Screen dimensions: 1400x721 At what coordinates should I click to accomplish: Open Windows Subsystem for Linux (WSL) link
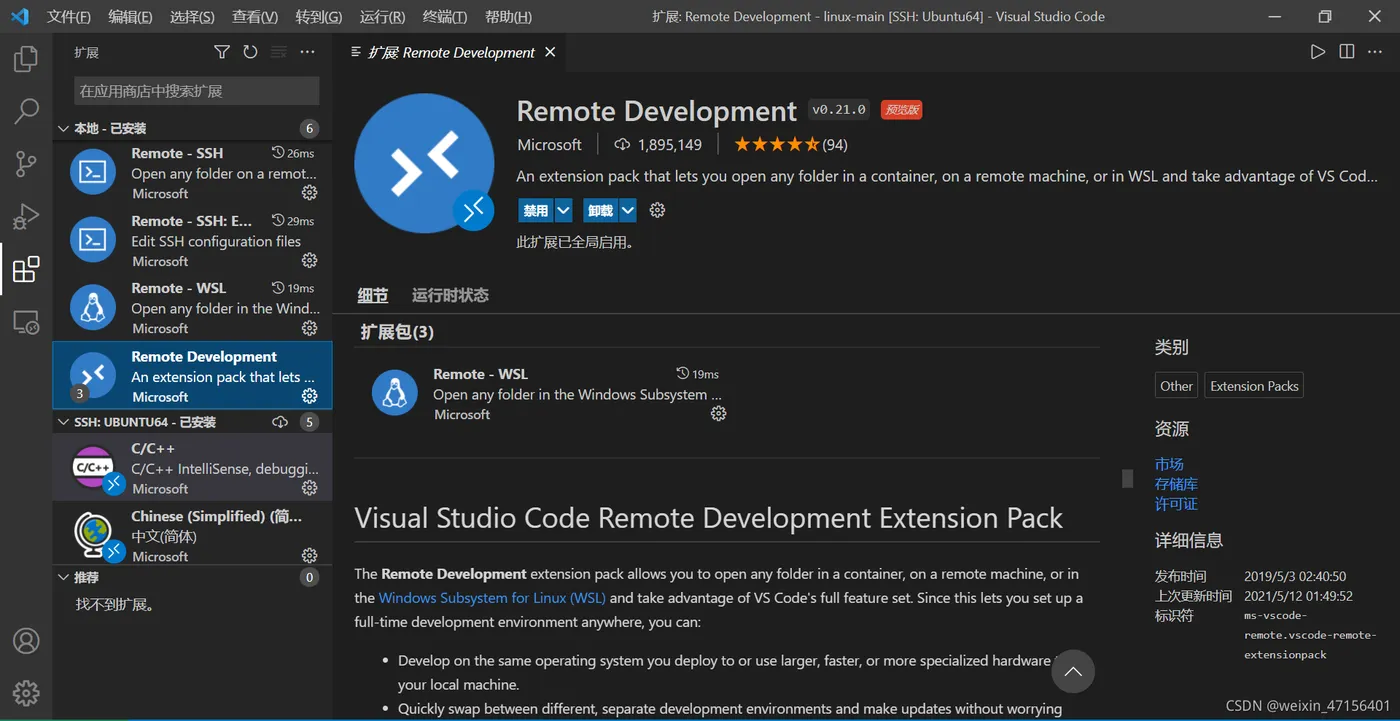[492, 598]
